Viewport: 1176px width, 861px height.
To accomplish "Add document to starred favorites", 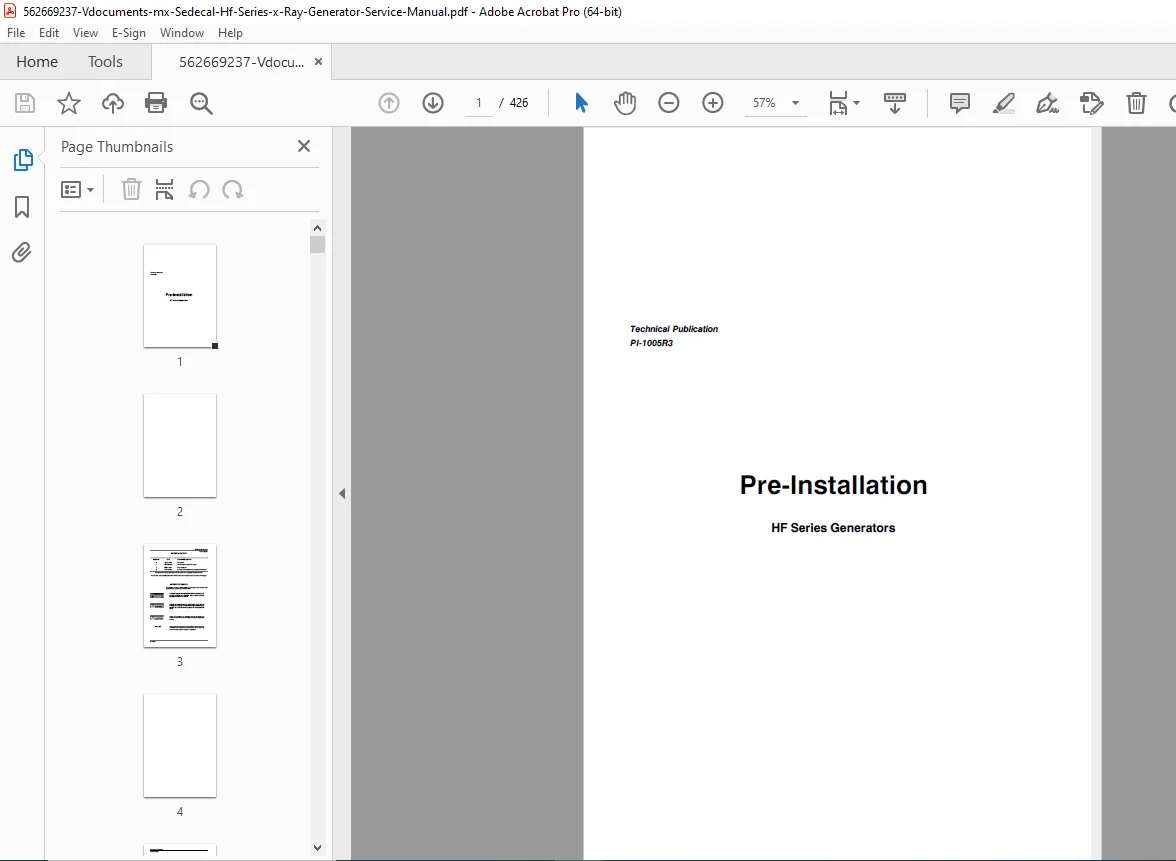I will pyautogui.click(x=69, y=103).
